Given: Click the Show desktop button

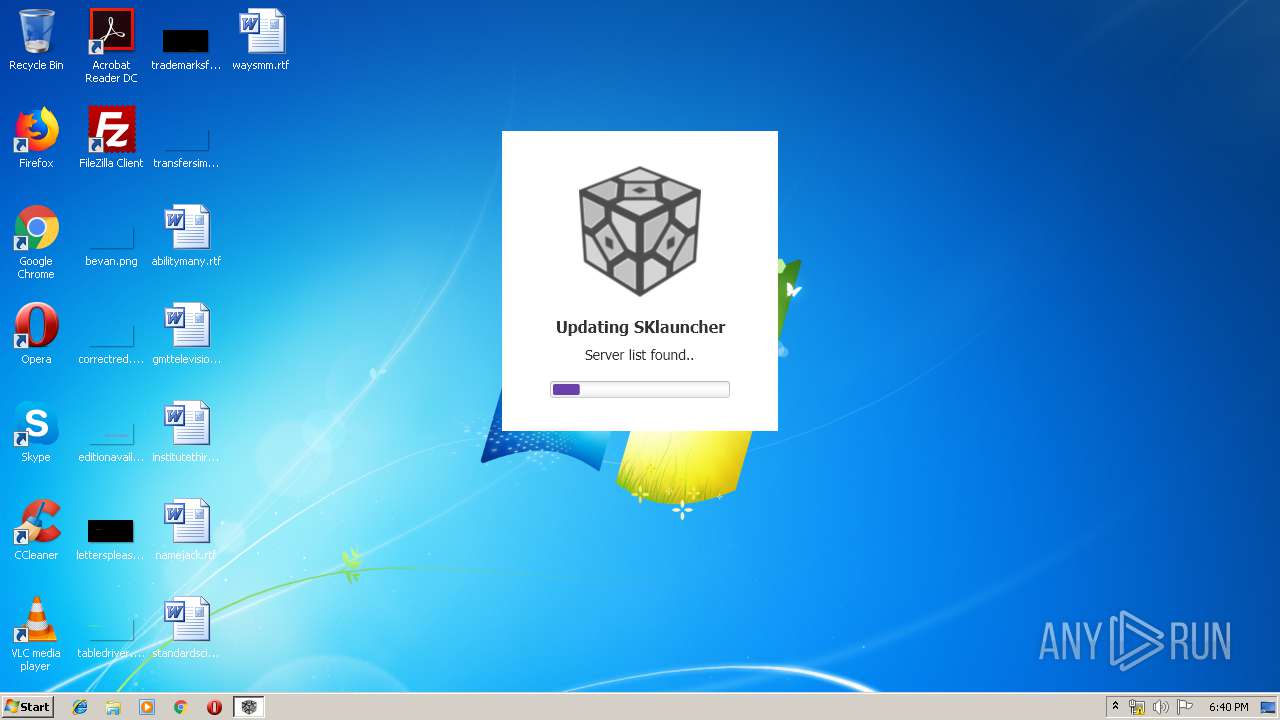Looking at the screenshot, I should pyautogui.click(x=1269, y=707).
